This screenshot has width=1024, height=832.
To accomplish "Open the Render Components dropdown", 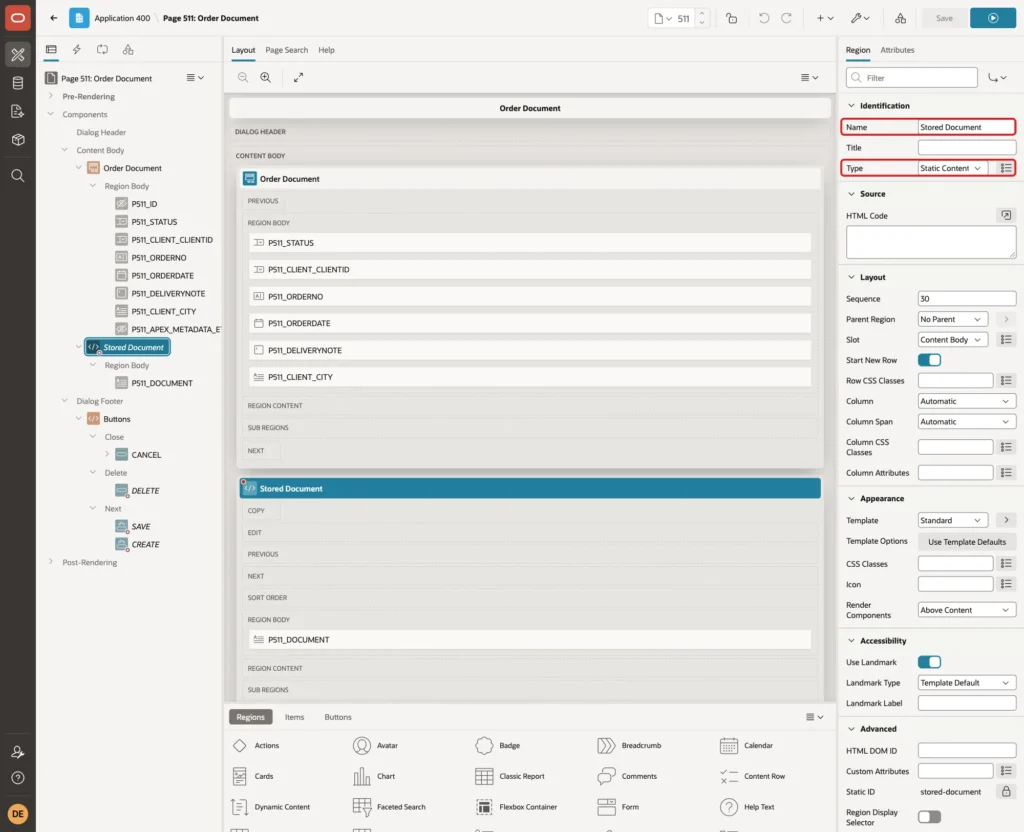I will pyautogui.click(x=967, y=610).
